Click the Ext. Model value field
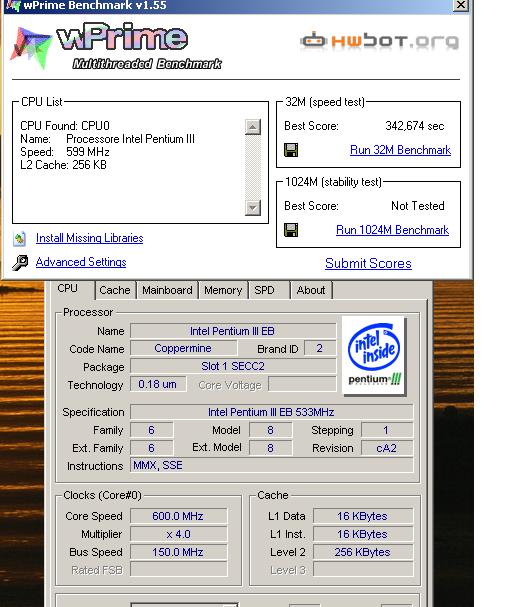Screen dimensions: 512x607 [x=270, y=448]
